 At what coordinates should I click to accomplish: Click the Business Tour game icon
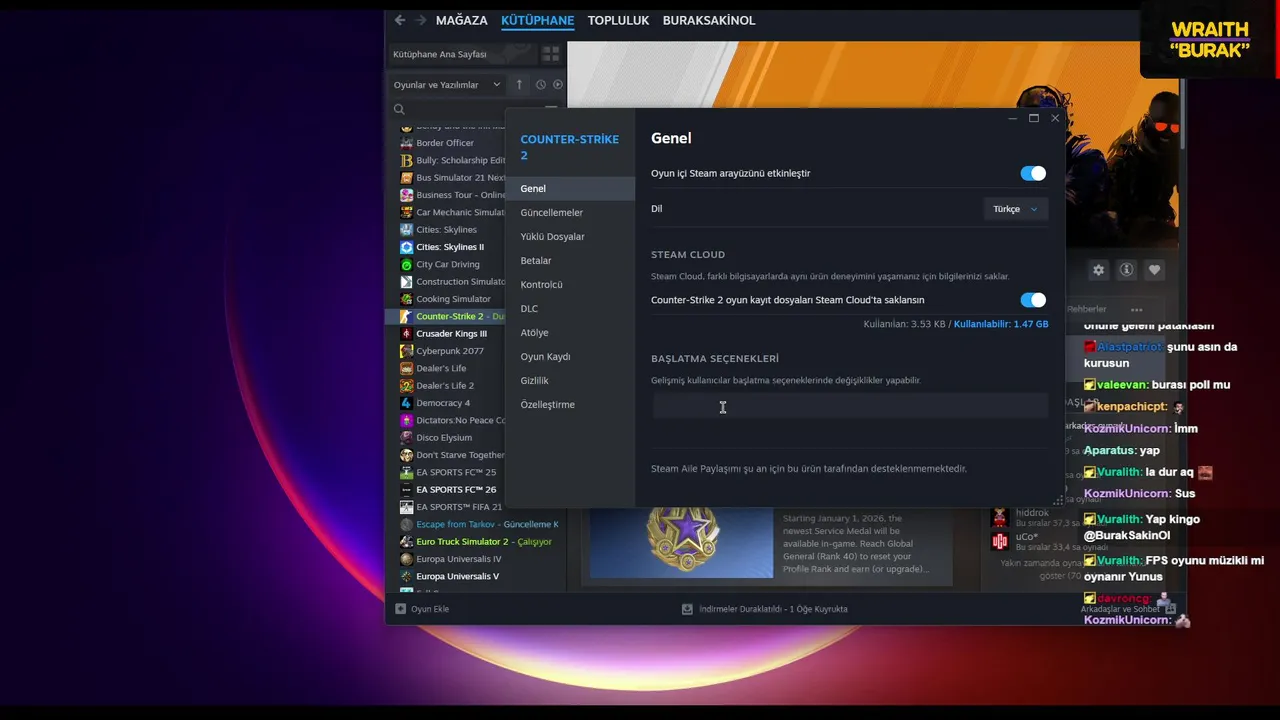click(406, 195)
